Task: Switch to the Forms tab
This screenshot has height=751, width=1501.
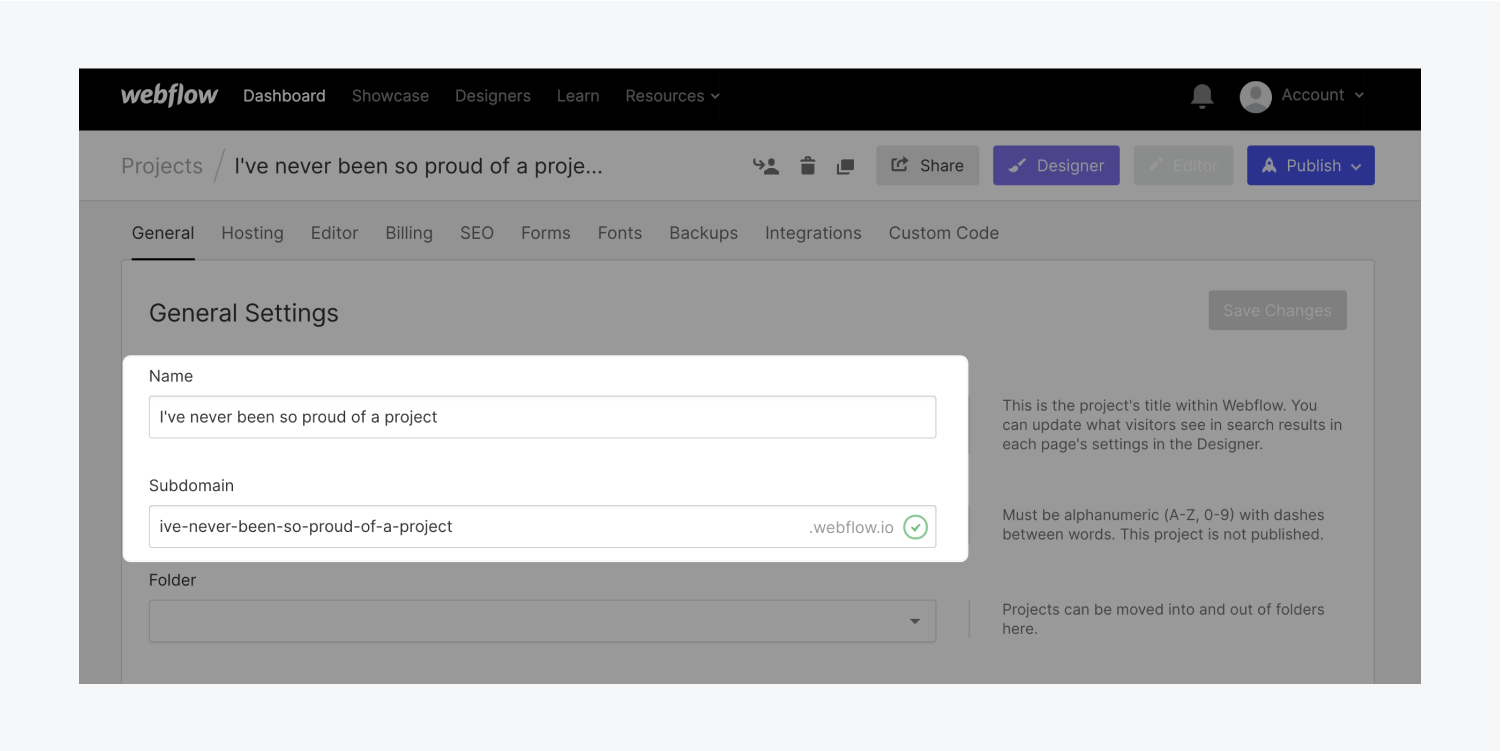Action: point(546,233)
